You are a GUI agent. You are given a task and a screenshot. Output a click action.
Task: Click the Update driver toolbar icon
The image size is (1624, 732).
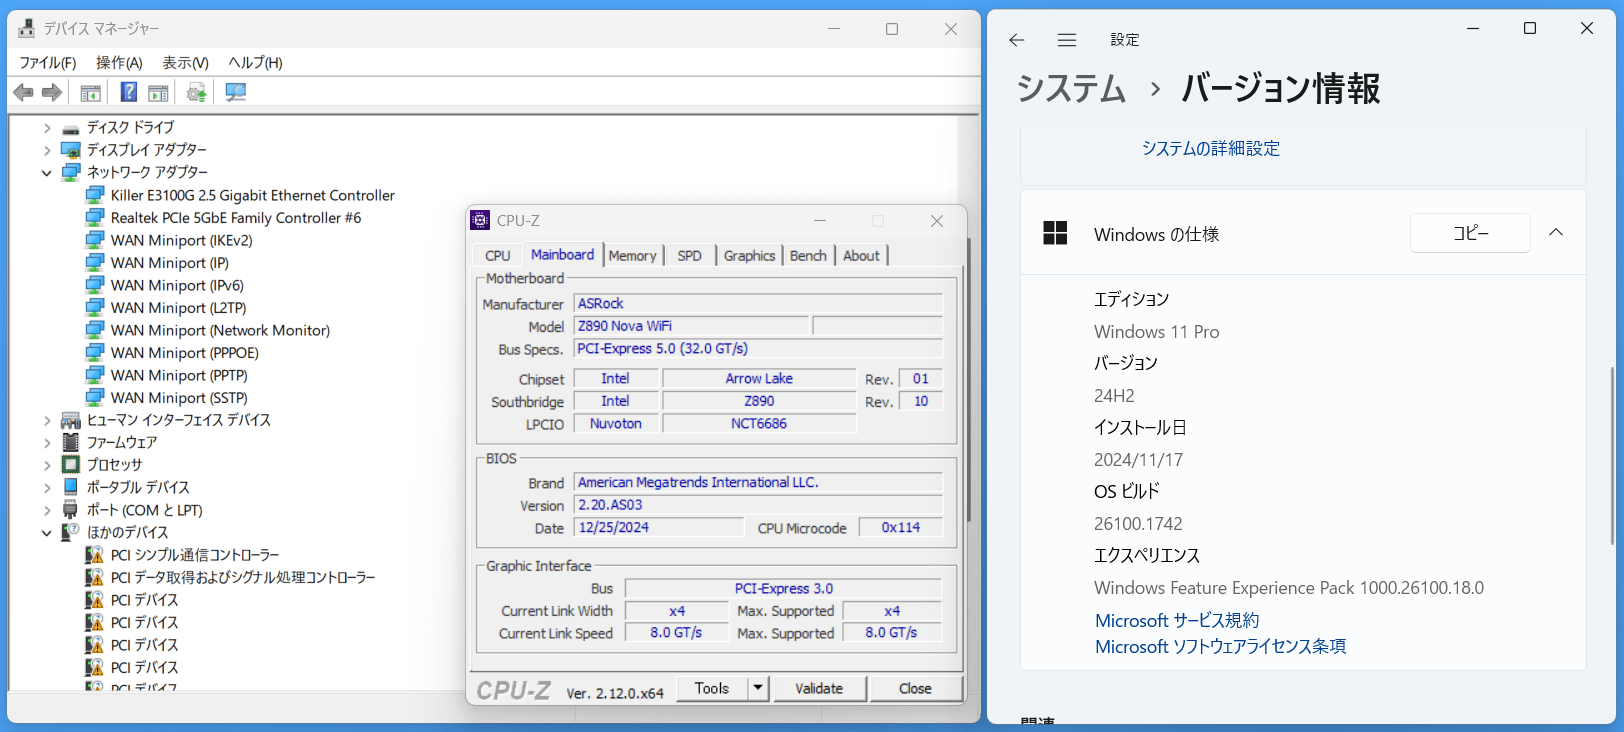[x=196, y=93]
